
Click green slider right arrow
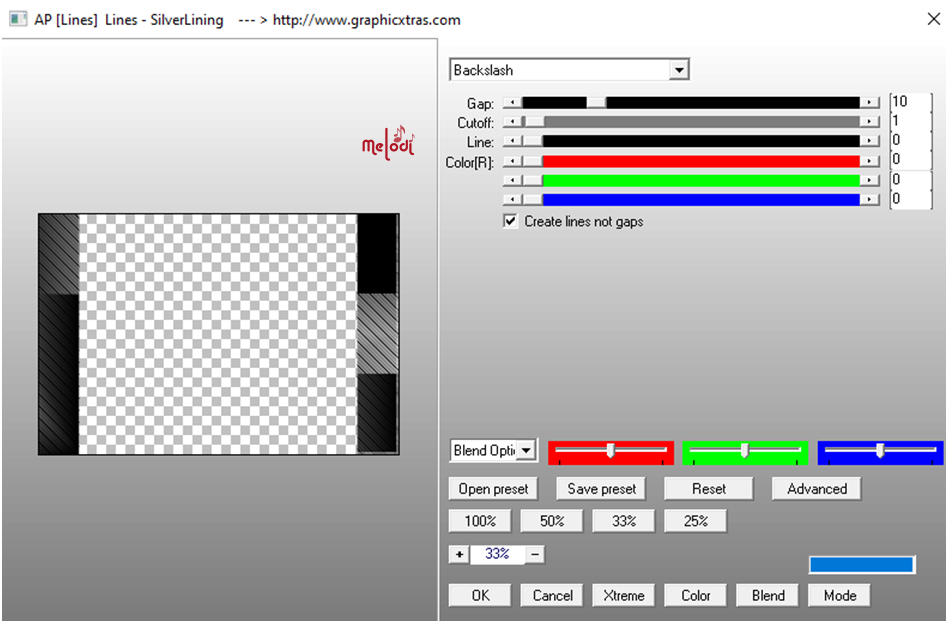[869, 180]
